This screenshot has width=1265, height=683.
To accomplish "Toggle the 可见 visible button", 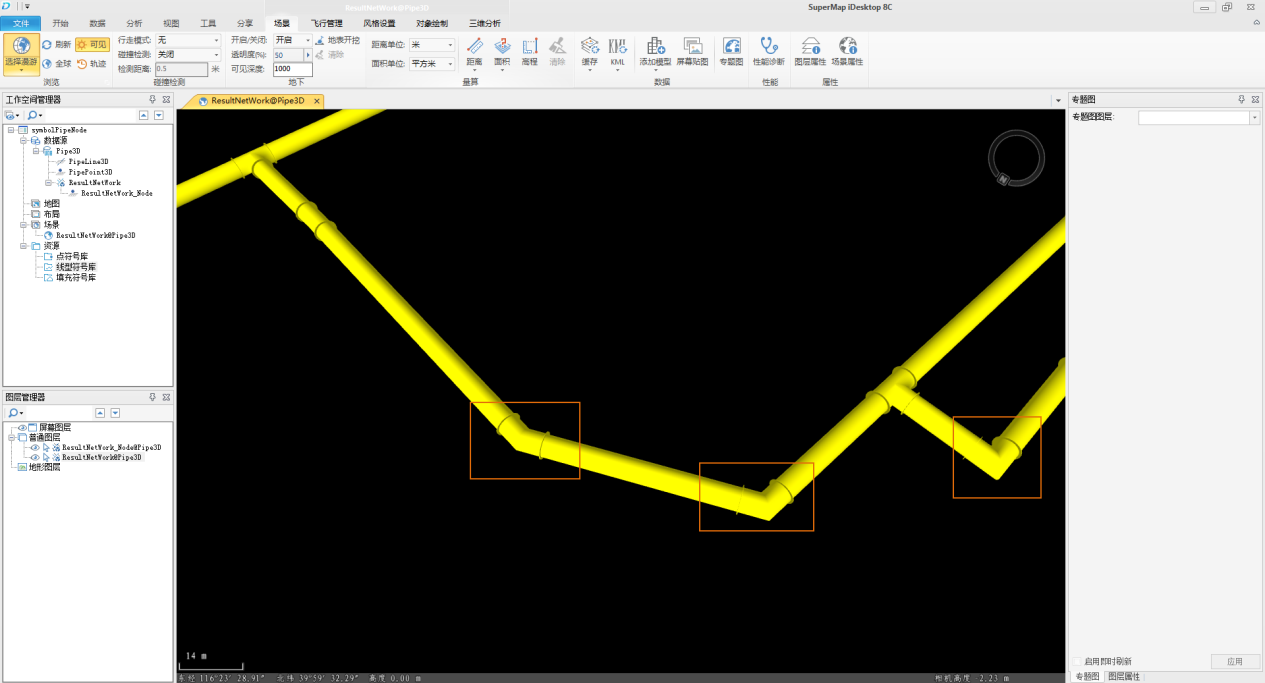I will tap(92, 45).
